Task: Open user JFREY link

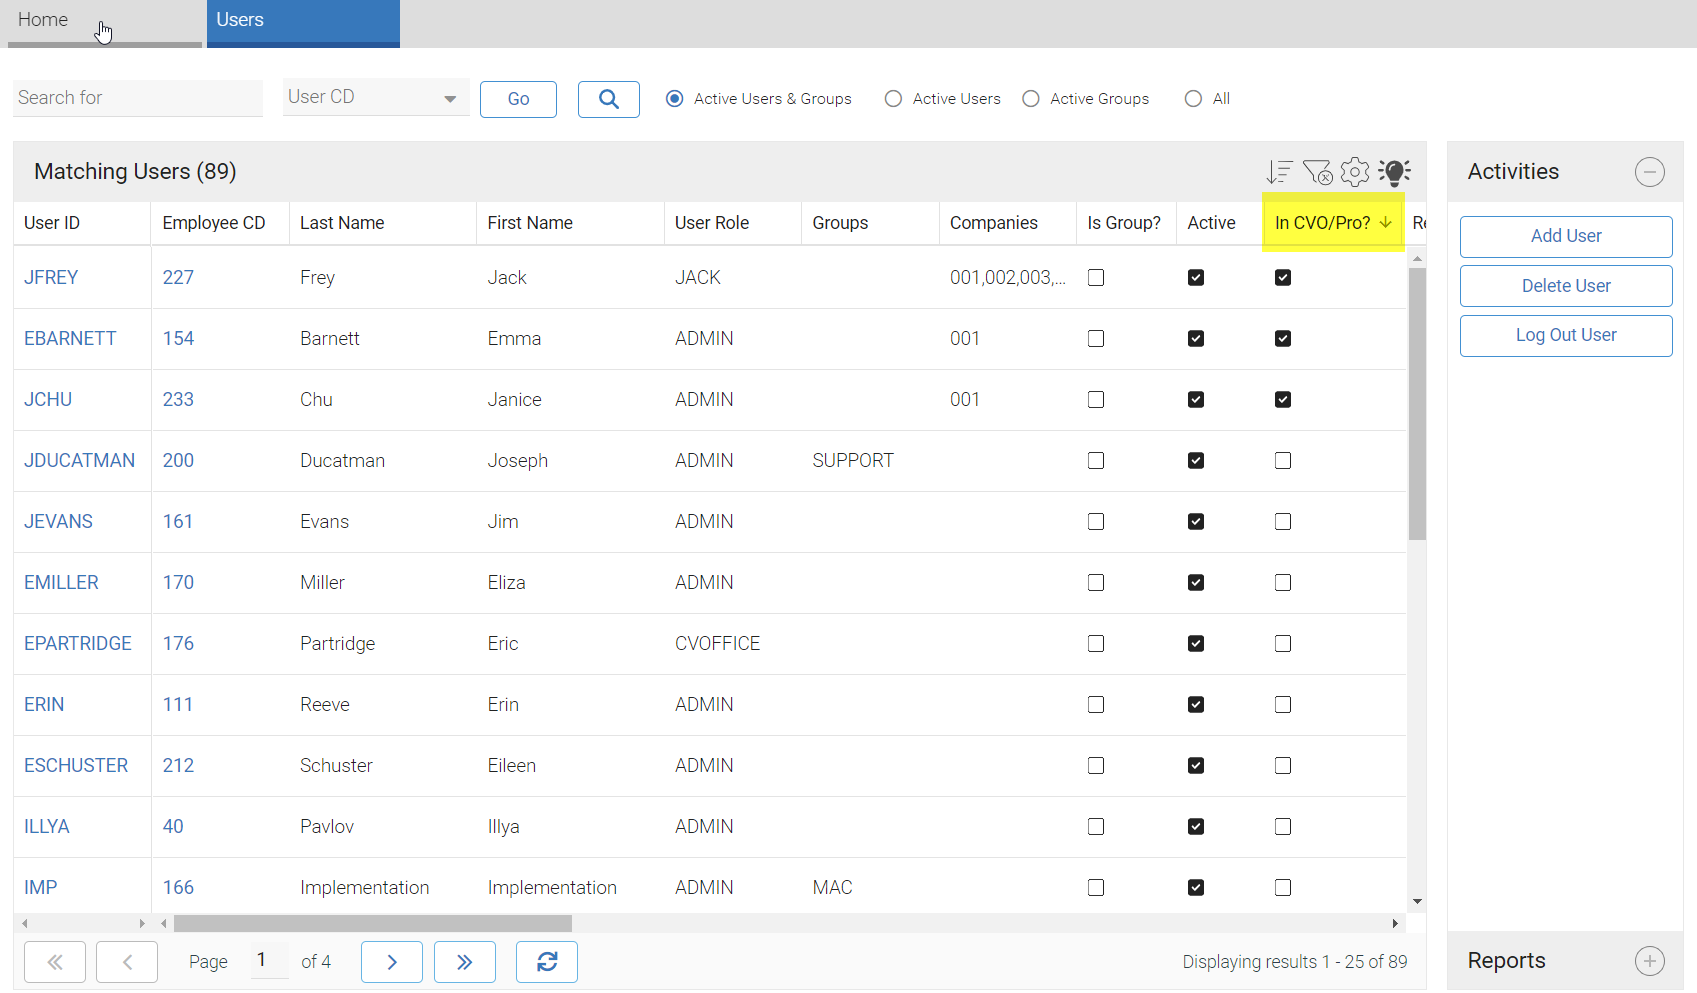Action: point(51,278)
